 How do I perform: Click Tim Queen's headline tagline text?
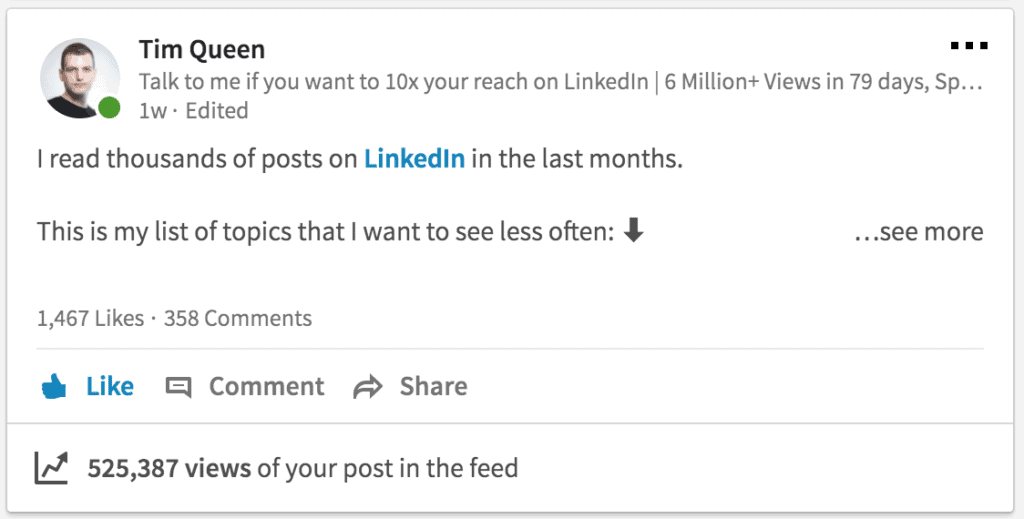pos(560,81)
